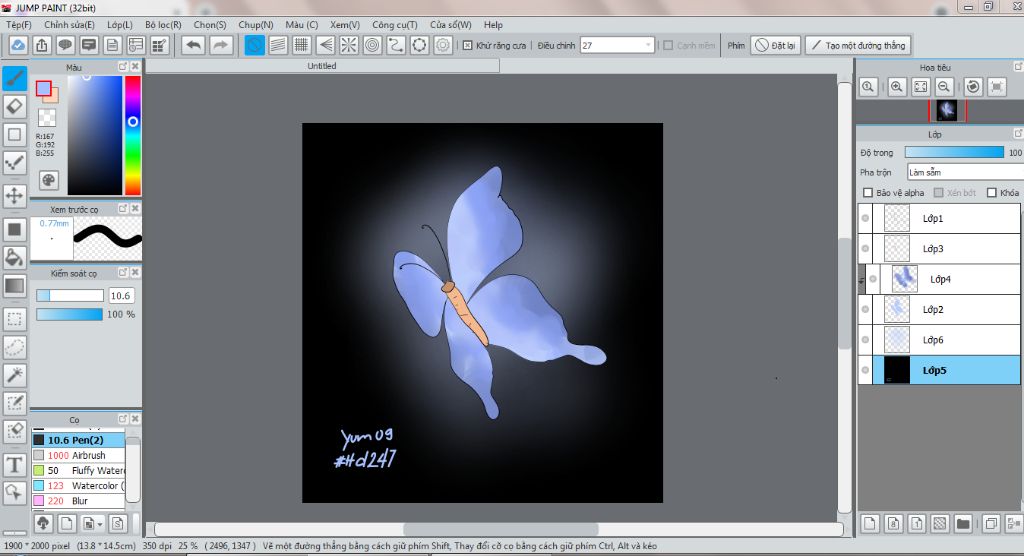1024x556 pixels.
Task: Enable parallel lines snap guide
Action: [x=278, y=45]
